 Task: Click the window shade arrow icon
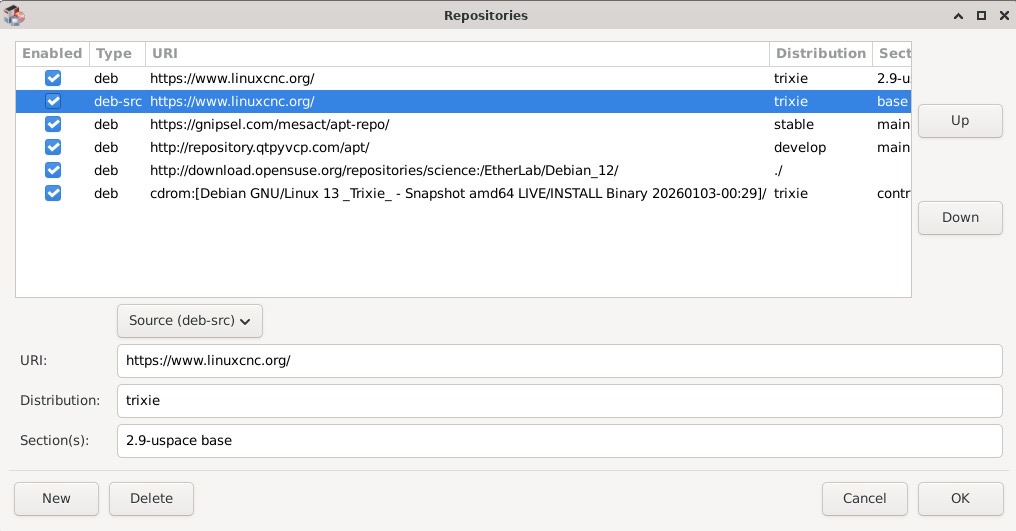coord(959,15)
